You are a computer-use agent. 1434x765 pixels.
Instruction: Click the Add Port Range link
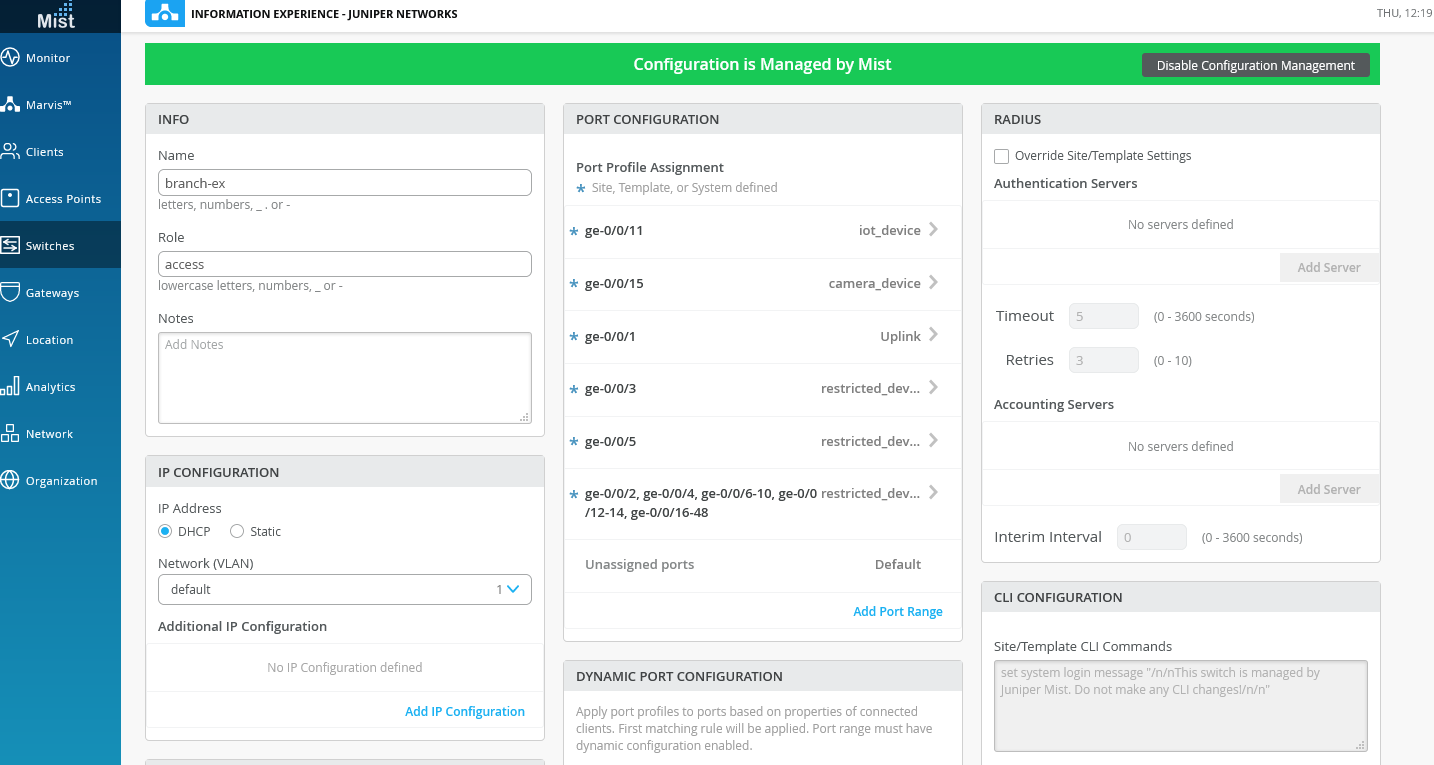click(x=897, y=611)
